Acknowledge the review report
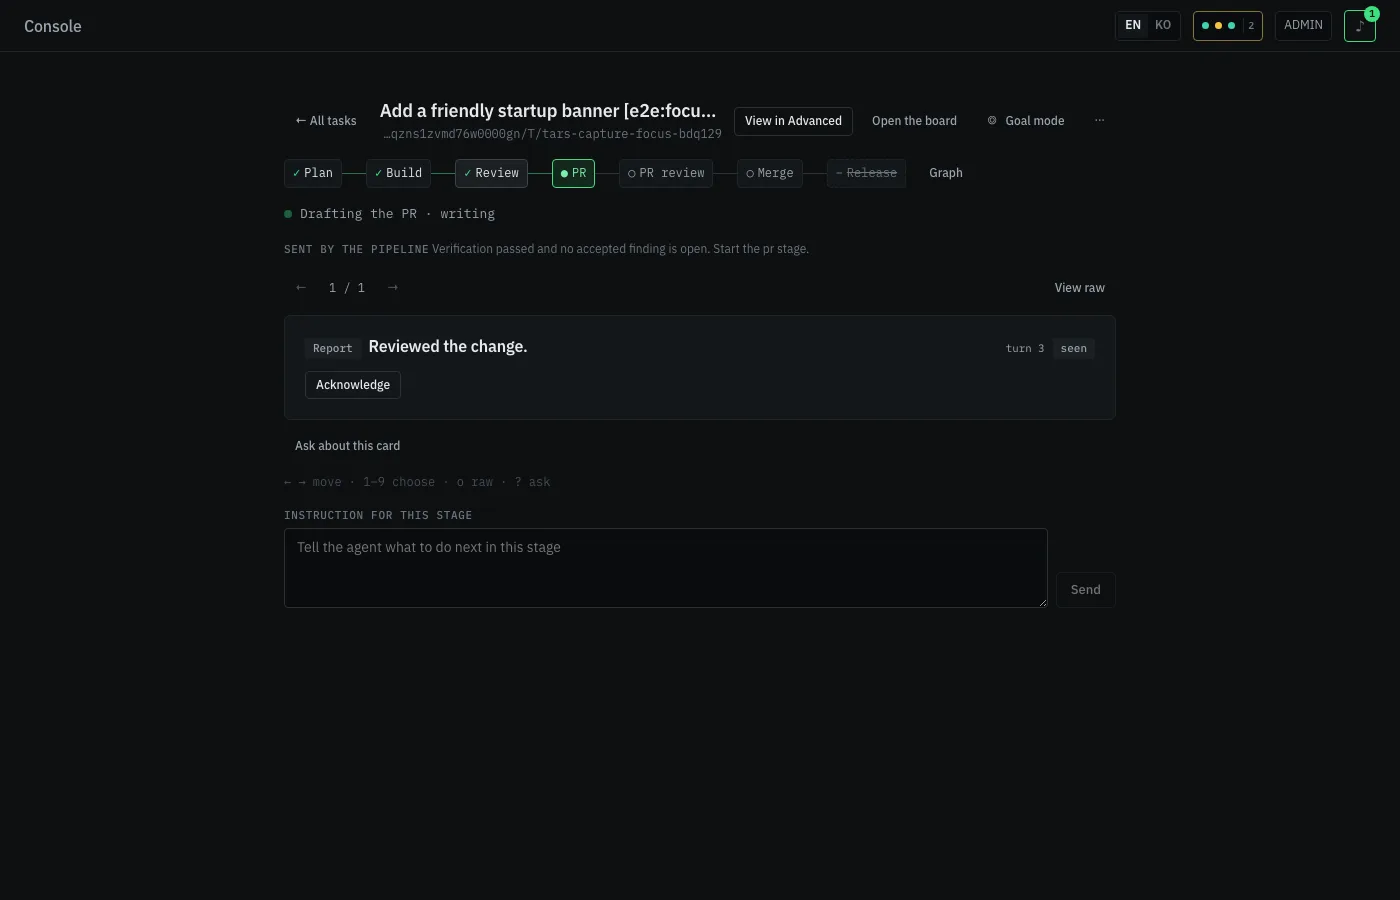1400x900 pixels. (353, 385)
